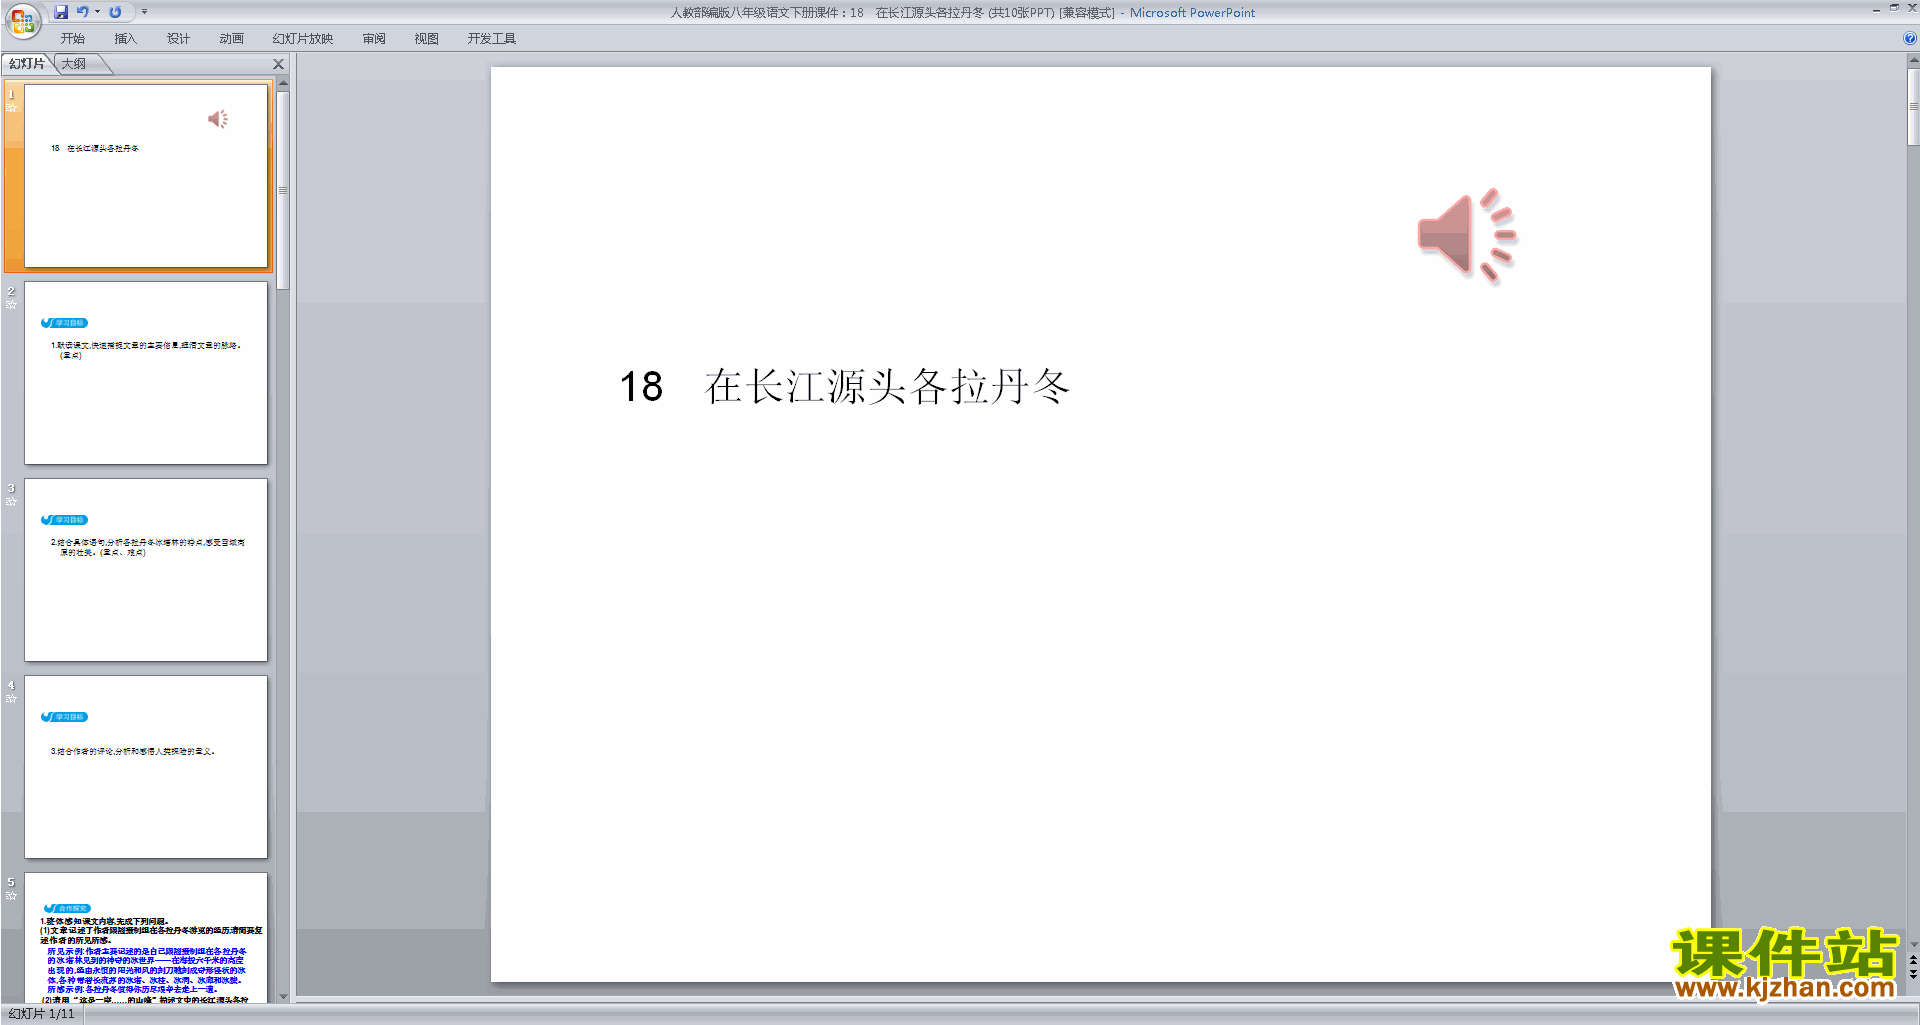Select slide 1 thumbnail
The width and height of the screenshot is (1920, 1025).
pos(146,176)
